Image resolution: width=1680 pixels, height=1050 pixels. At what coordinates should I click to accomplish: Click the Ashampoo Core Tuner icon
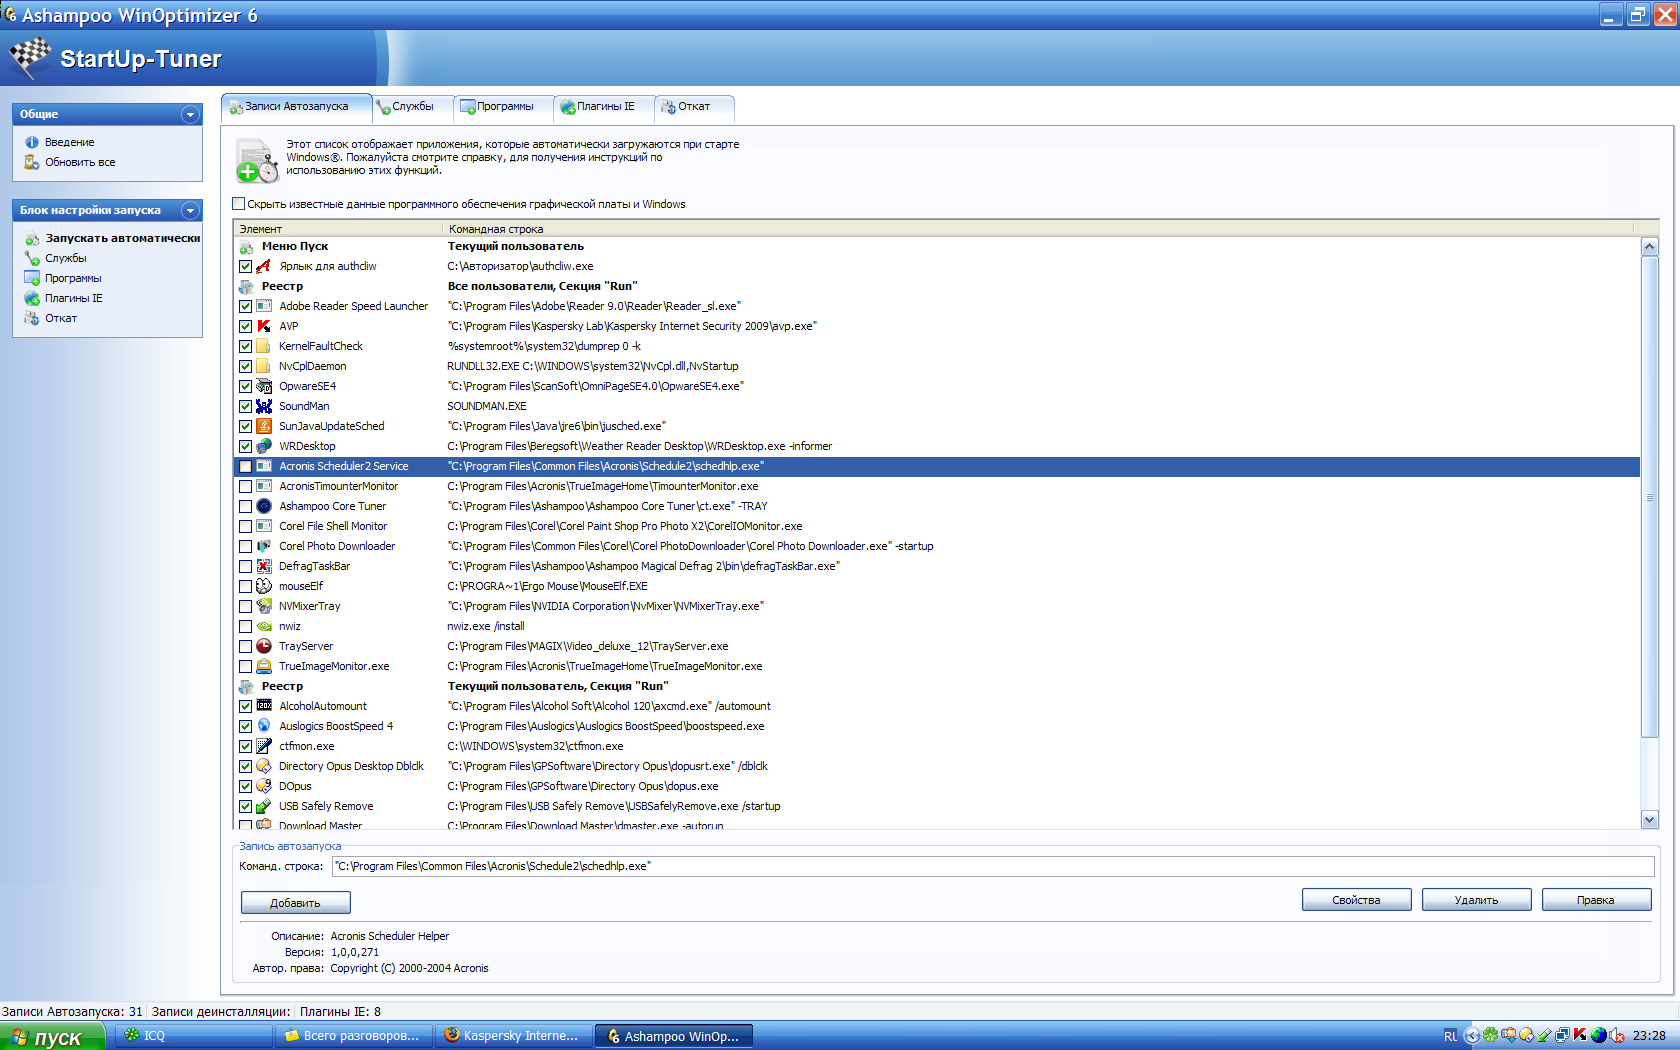pos(264,506)
